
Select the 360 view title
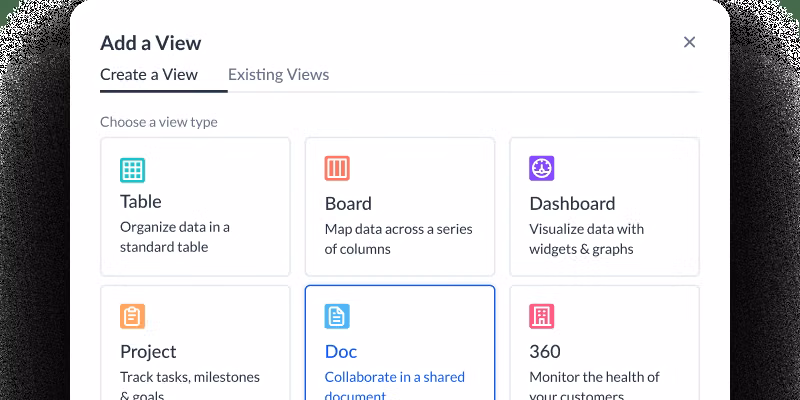click(x=545, y=352)
